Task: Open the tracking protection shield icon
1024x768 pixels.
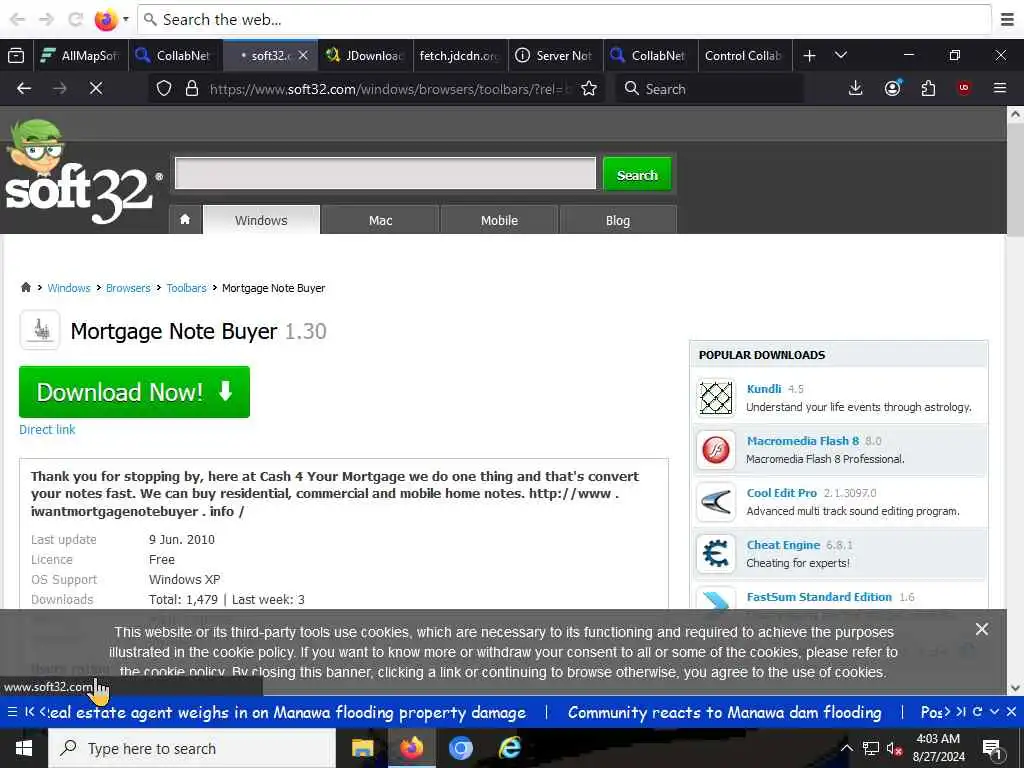Action: click(164, 88)
